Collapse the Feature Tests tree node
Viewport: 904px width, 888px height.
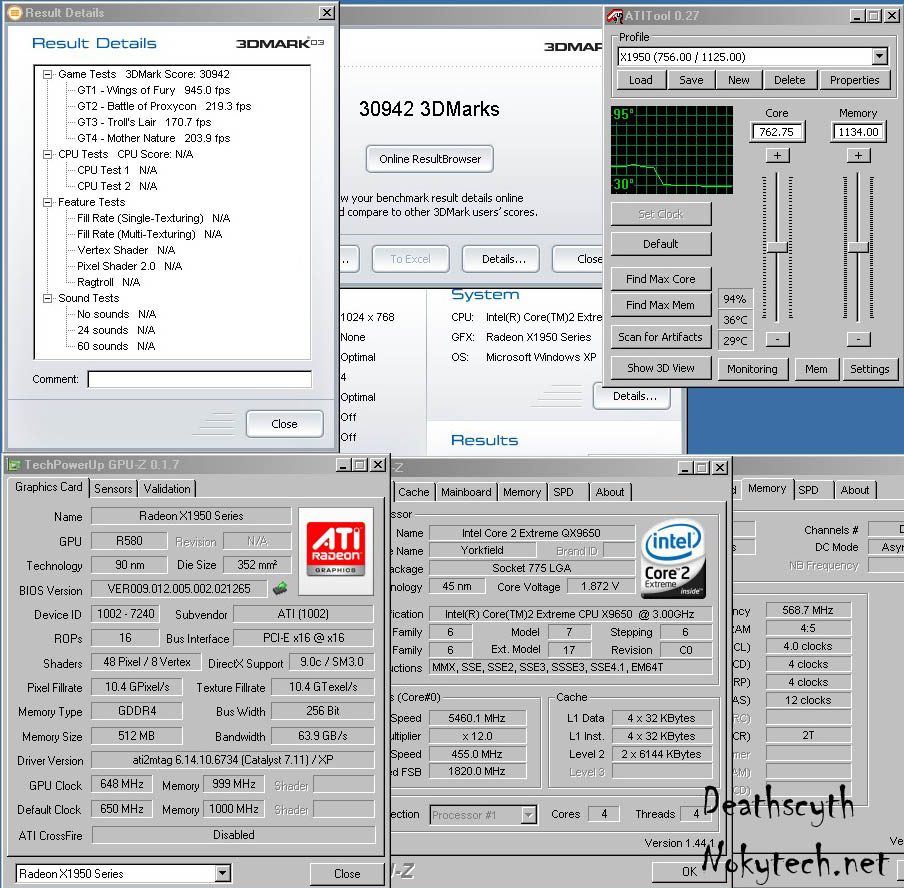[47, 202]
